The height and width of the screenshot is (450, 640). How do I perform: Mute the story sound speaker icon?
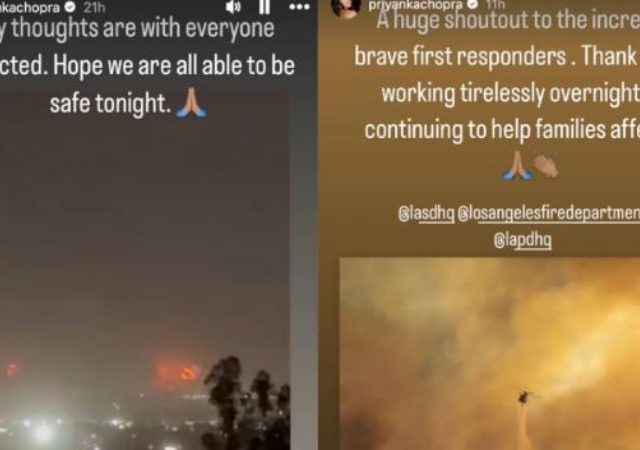coord(233,7)
